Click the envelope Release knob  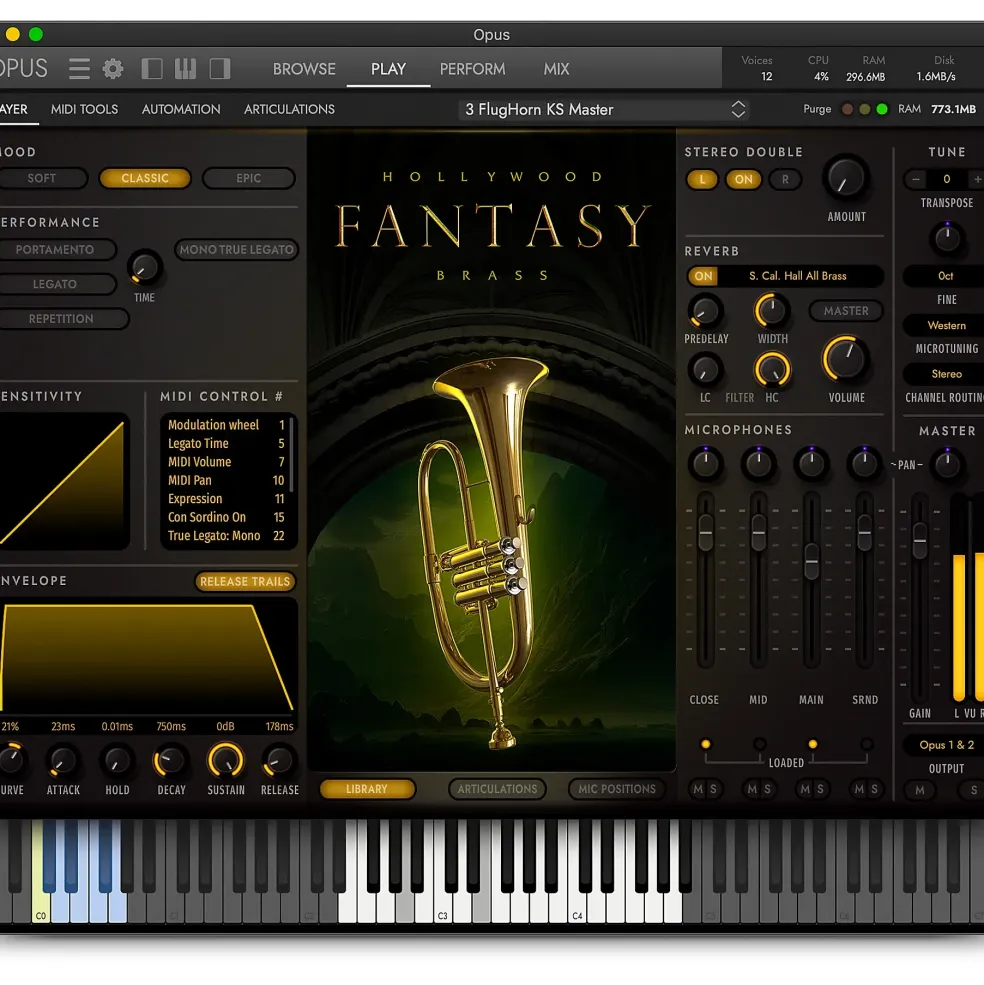[x=279, y=762]
